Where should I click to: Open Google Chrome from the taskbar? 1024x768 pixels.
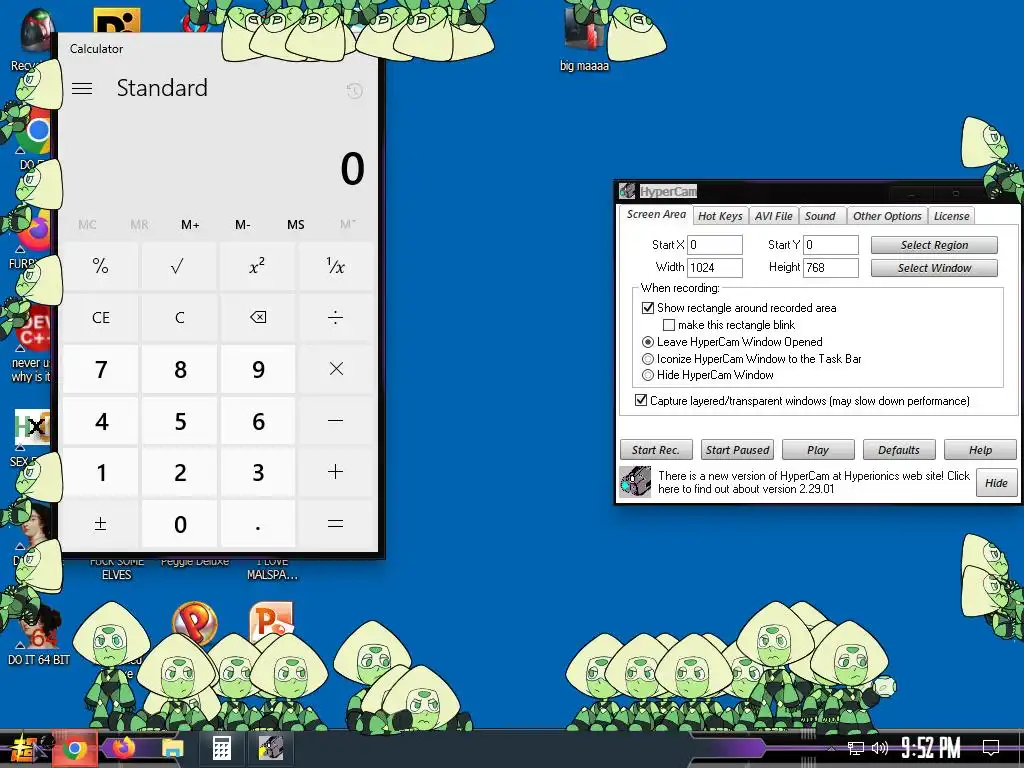coord(74,749)
